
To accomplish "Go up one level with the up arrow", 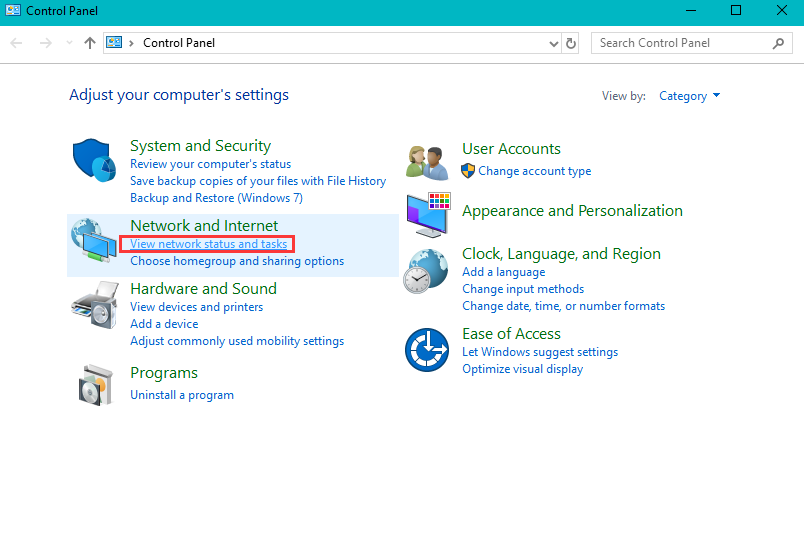I will click(90, 43).
